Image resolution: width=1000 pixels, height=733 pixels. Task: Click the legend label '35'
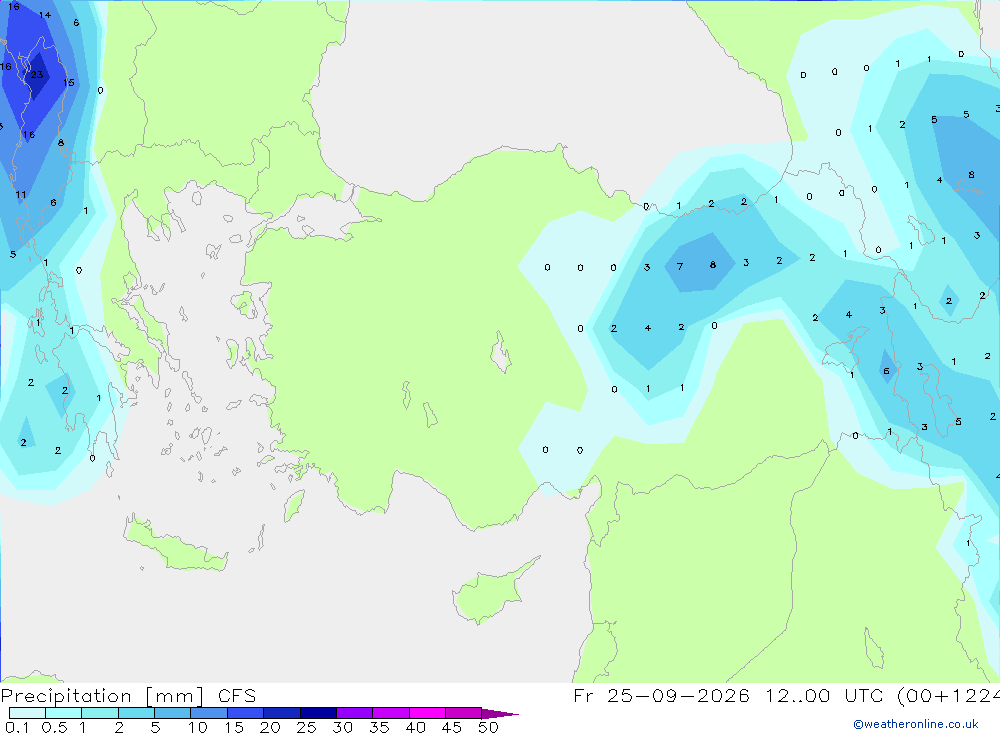(x=379, y=727)
